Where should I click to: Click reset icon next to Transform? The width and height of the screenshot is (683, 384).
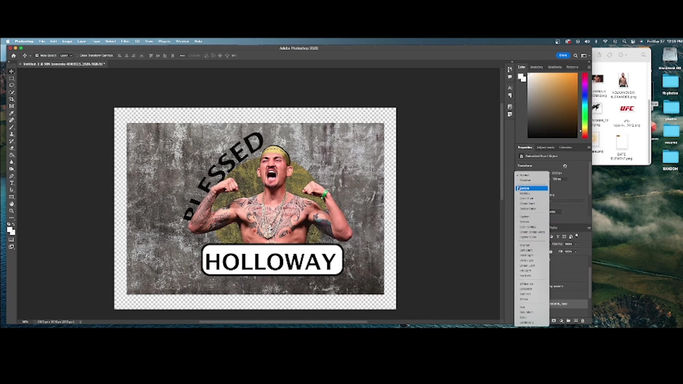click(565, 166)
